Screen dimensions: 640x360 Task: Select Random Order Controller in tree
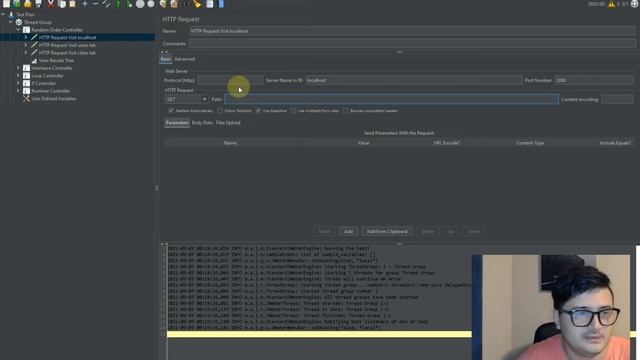pyautogui.click(x=57, y=30)
